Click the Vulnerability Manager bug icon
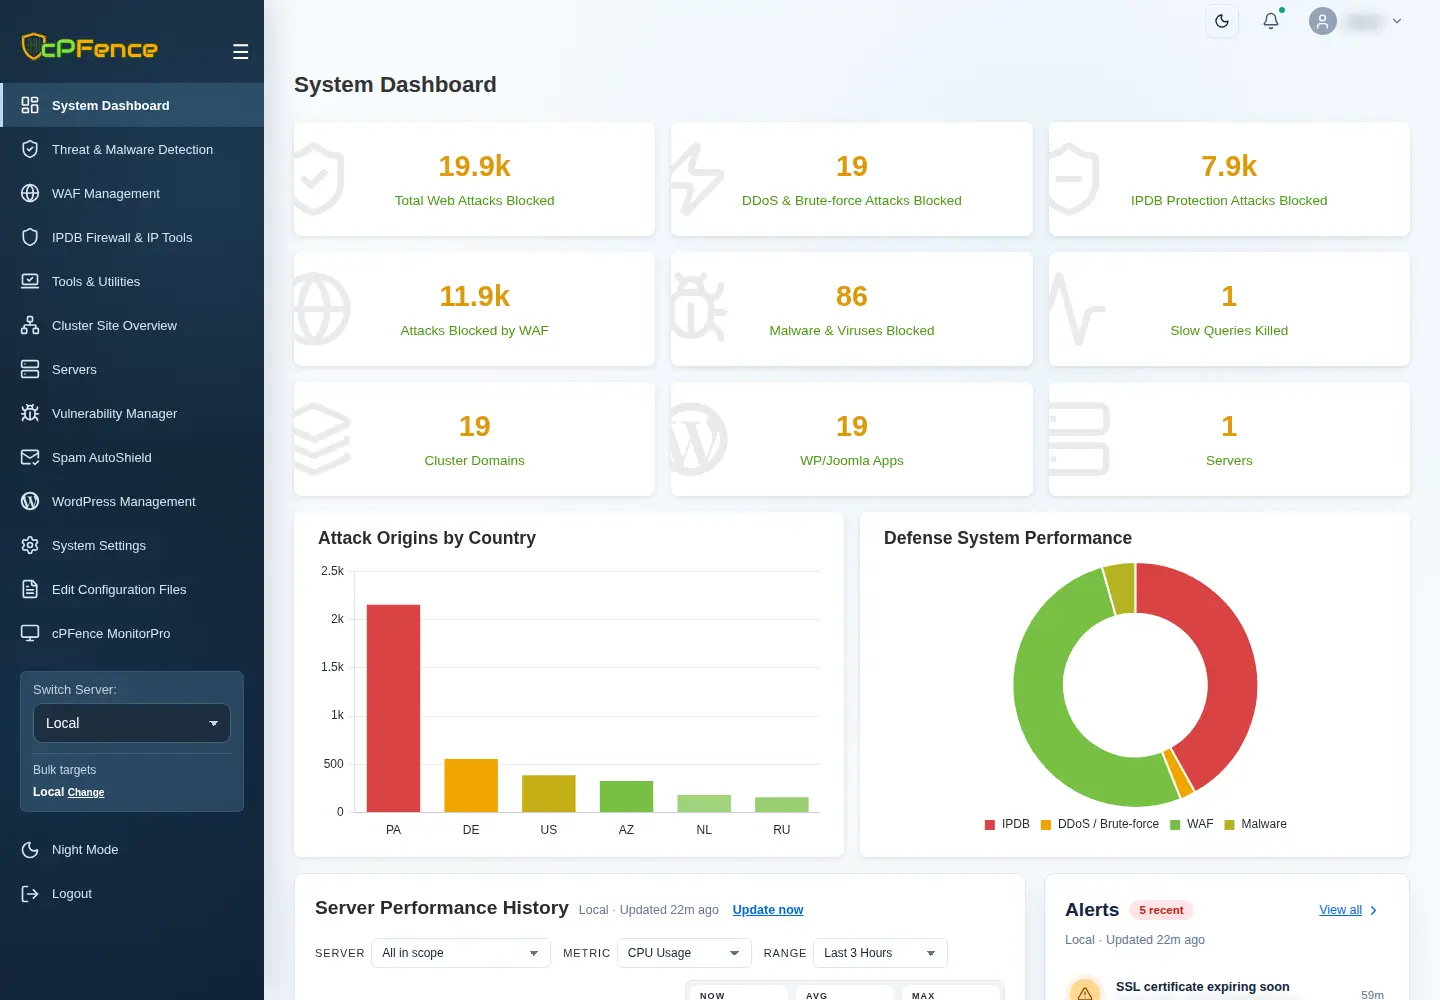This screenshot has height=1000, width=1440. click(30, 413)
